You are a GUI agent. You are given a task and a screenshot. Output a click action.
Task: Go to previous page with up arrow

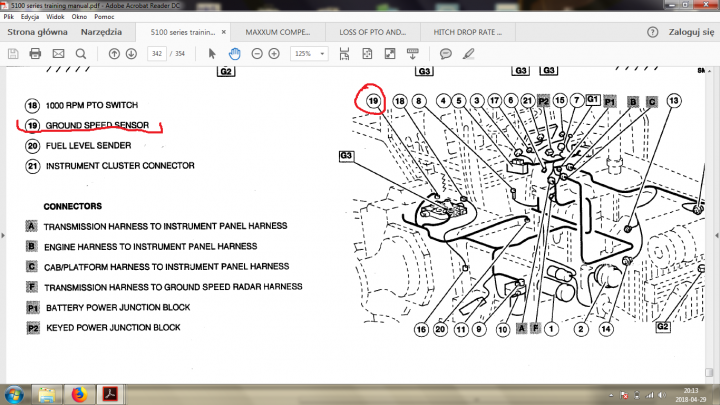[115, 53]
